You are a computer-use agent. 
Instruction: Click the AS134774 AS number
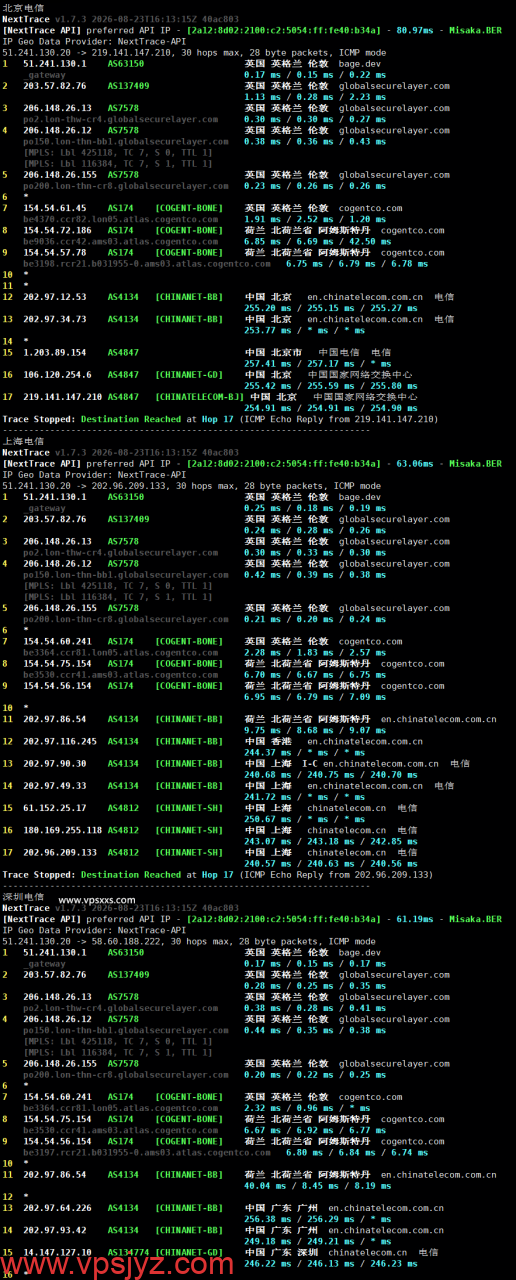pyautogui.click(x=128, y=1251)
